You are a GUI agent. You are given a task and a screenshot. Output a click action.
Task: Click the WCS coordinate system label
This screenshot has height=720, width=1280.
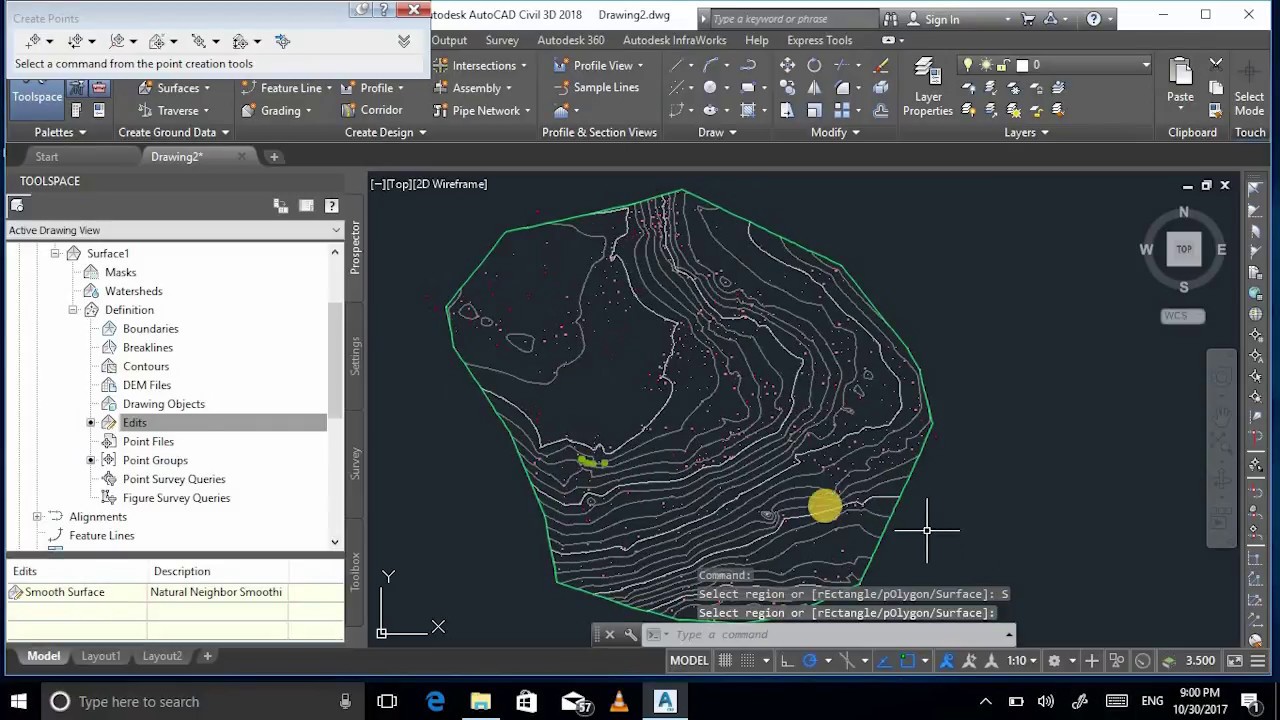coord(1183,316)
